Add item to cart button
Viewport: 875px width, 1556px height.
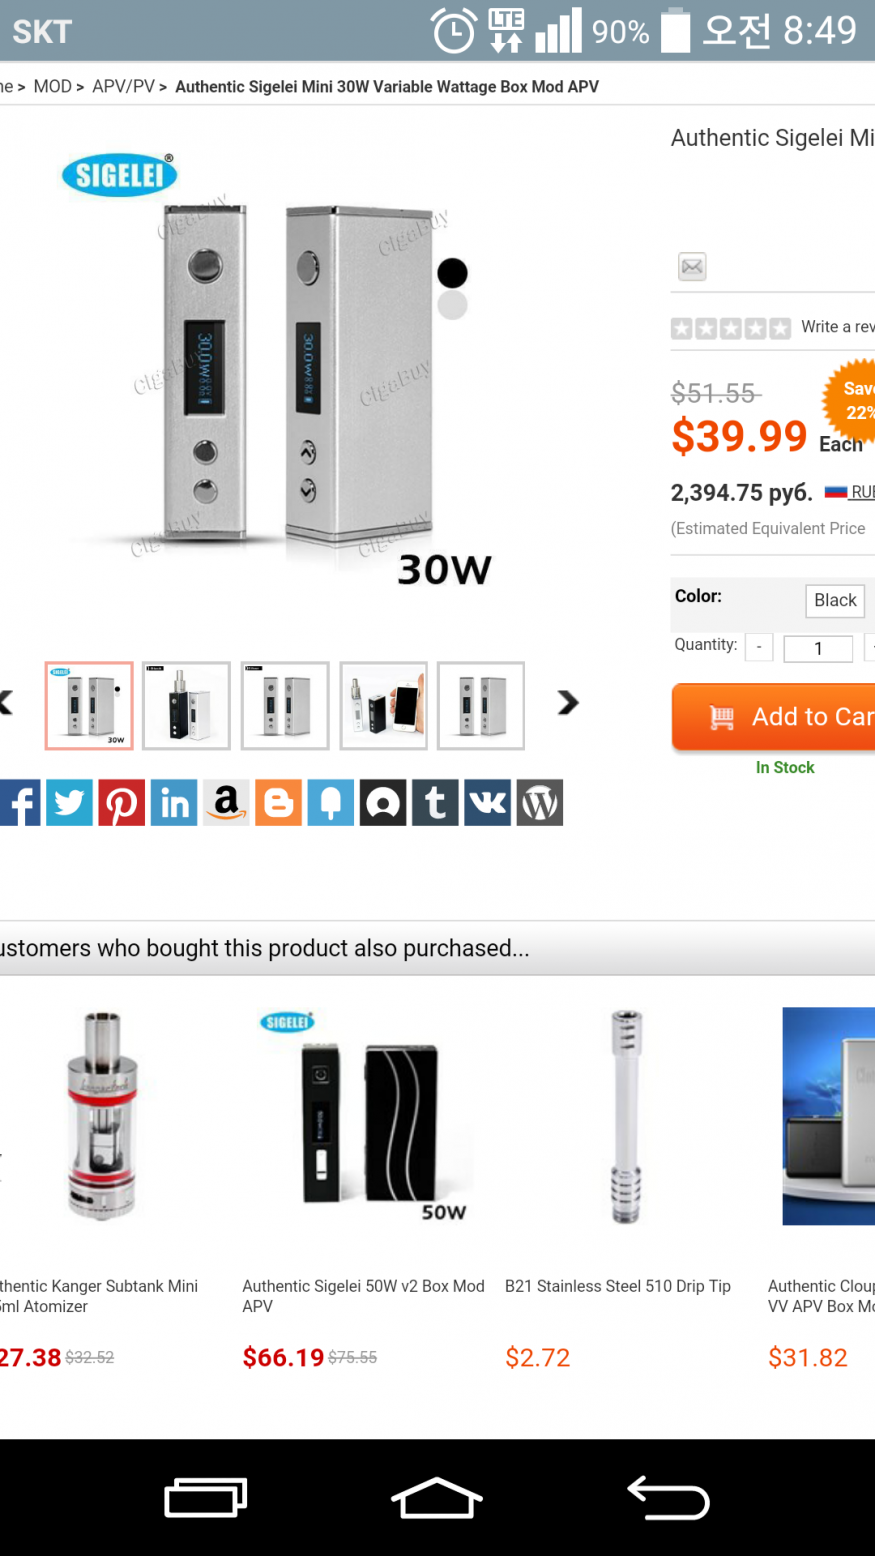773,717
